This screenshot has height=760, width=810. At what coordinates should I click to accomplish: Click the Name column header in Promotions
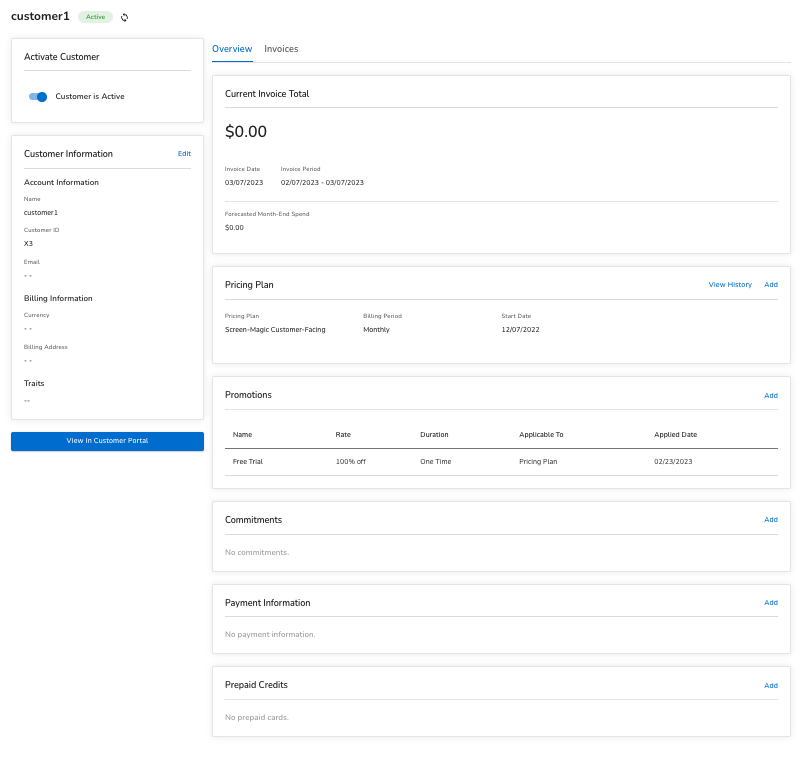click(243, 435)
